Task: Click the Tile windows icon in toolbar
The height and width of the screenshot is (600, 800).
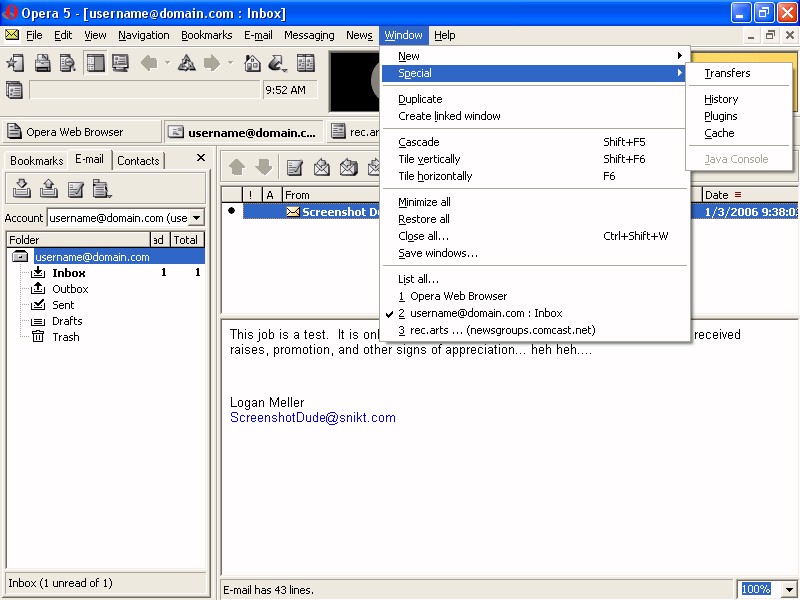Action: pos(306,63)
